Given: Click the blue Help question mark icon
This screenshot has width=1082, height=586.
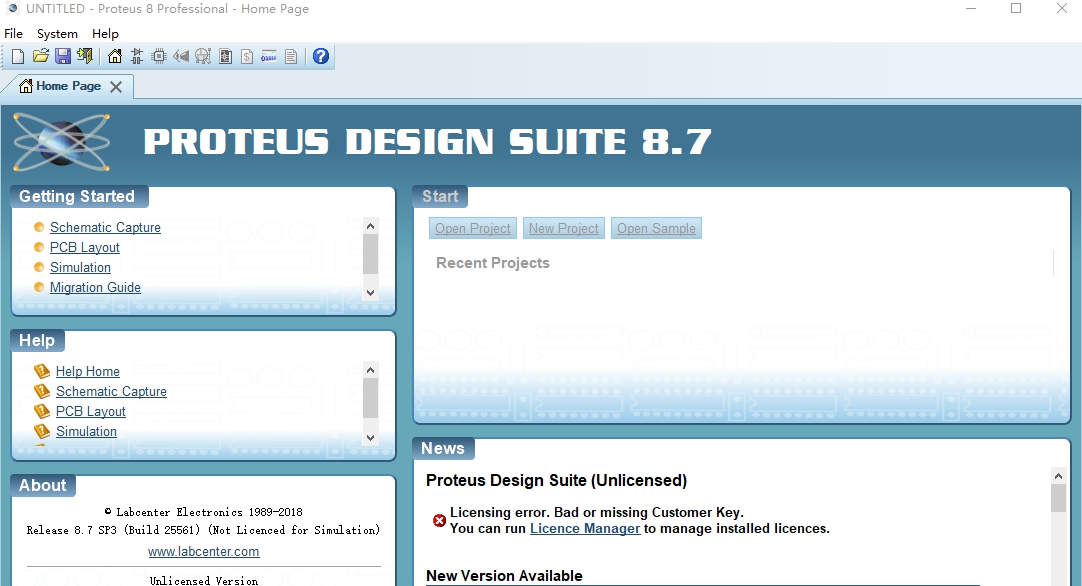Looking at the screenshot, I should pos(320,56).
